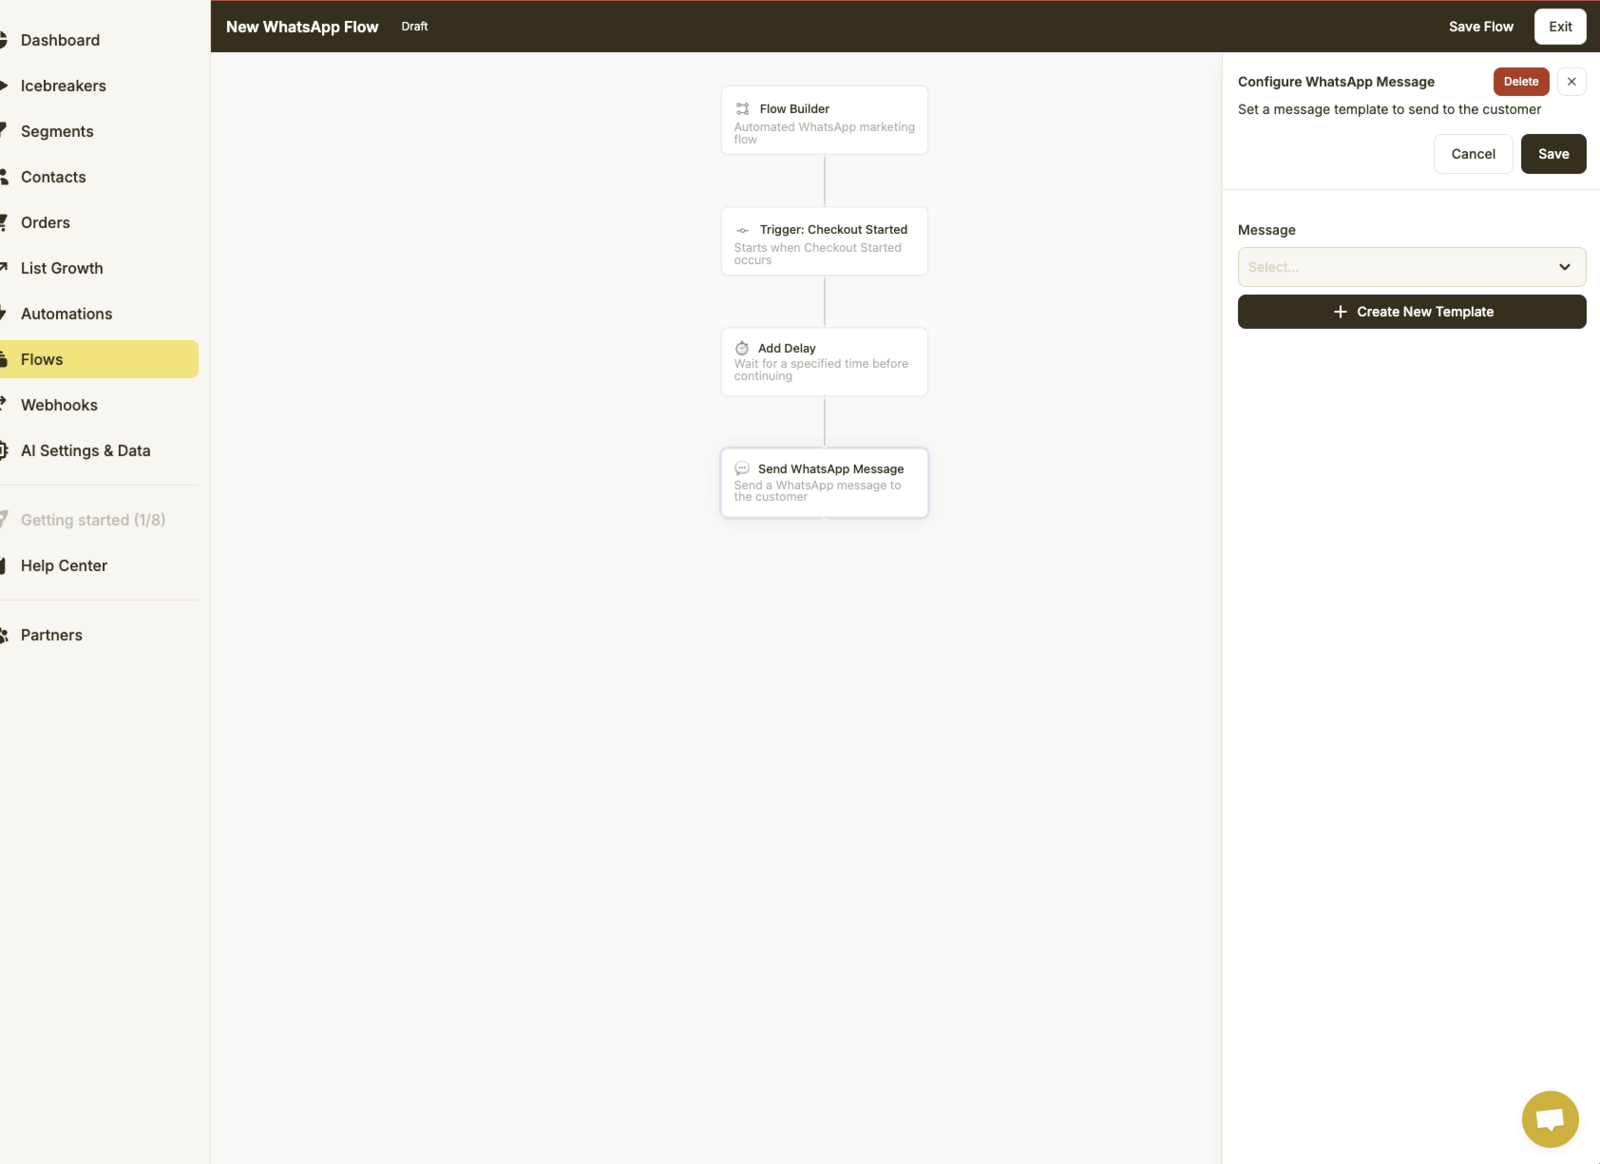Close the configure panel with X
The image size is (1600, 1164).
[x=1571, y=82]
